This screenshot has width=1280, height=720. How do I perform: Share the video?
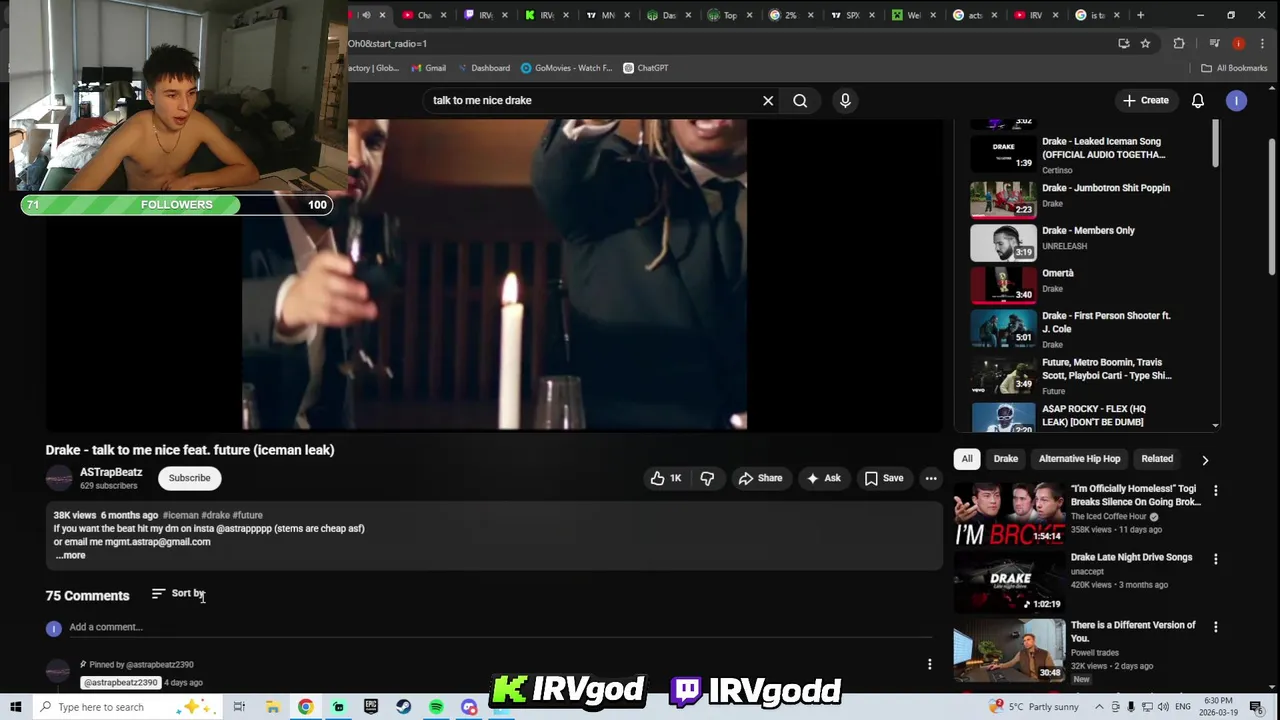click(760, 478)
